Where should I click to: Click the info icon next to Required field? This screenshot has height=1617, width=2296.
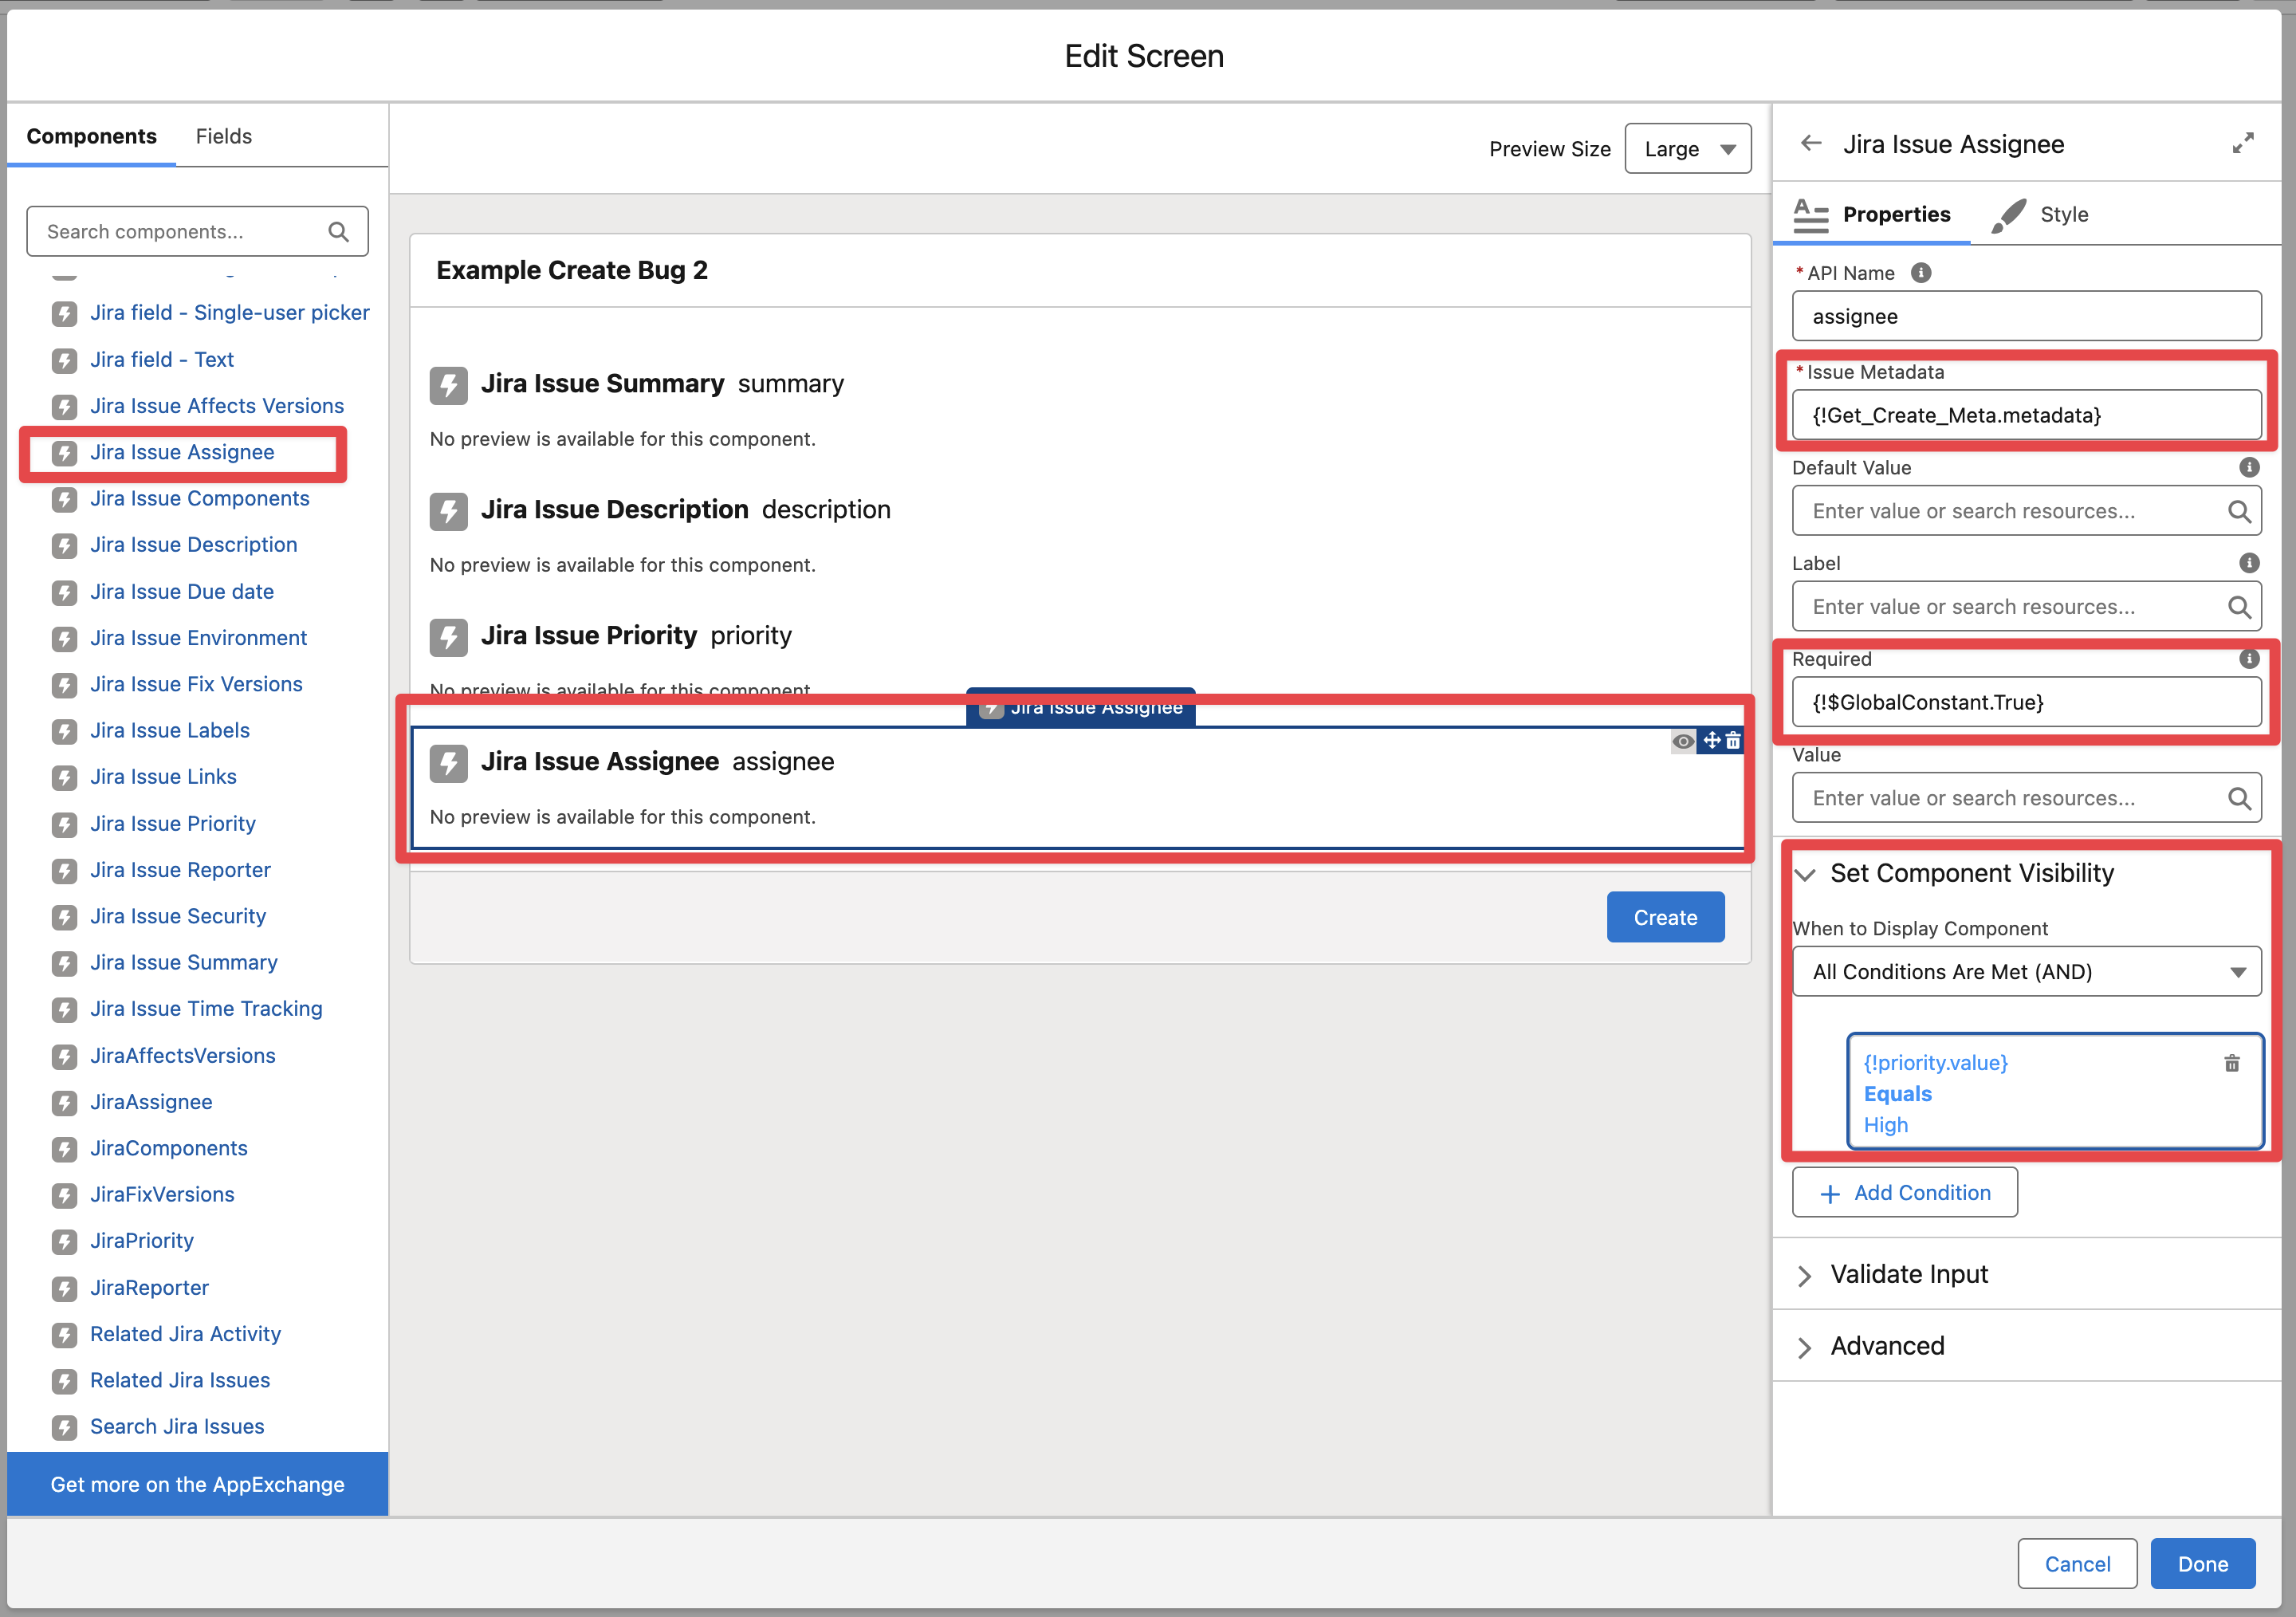(2248, 658)
